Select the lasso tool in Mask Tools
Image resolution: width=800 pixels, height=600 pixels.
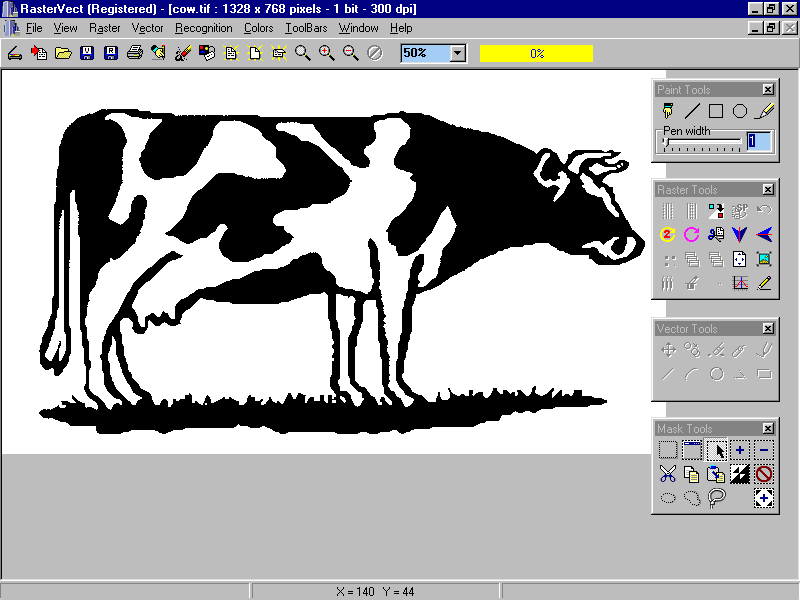tap(717, 497)
